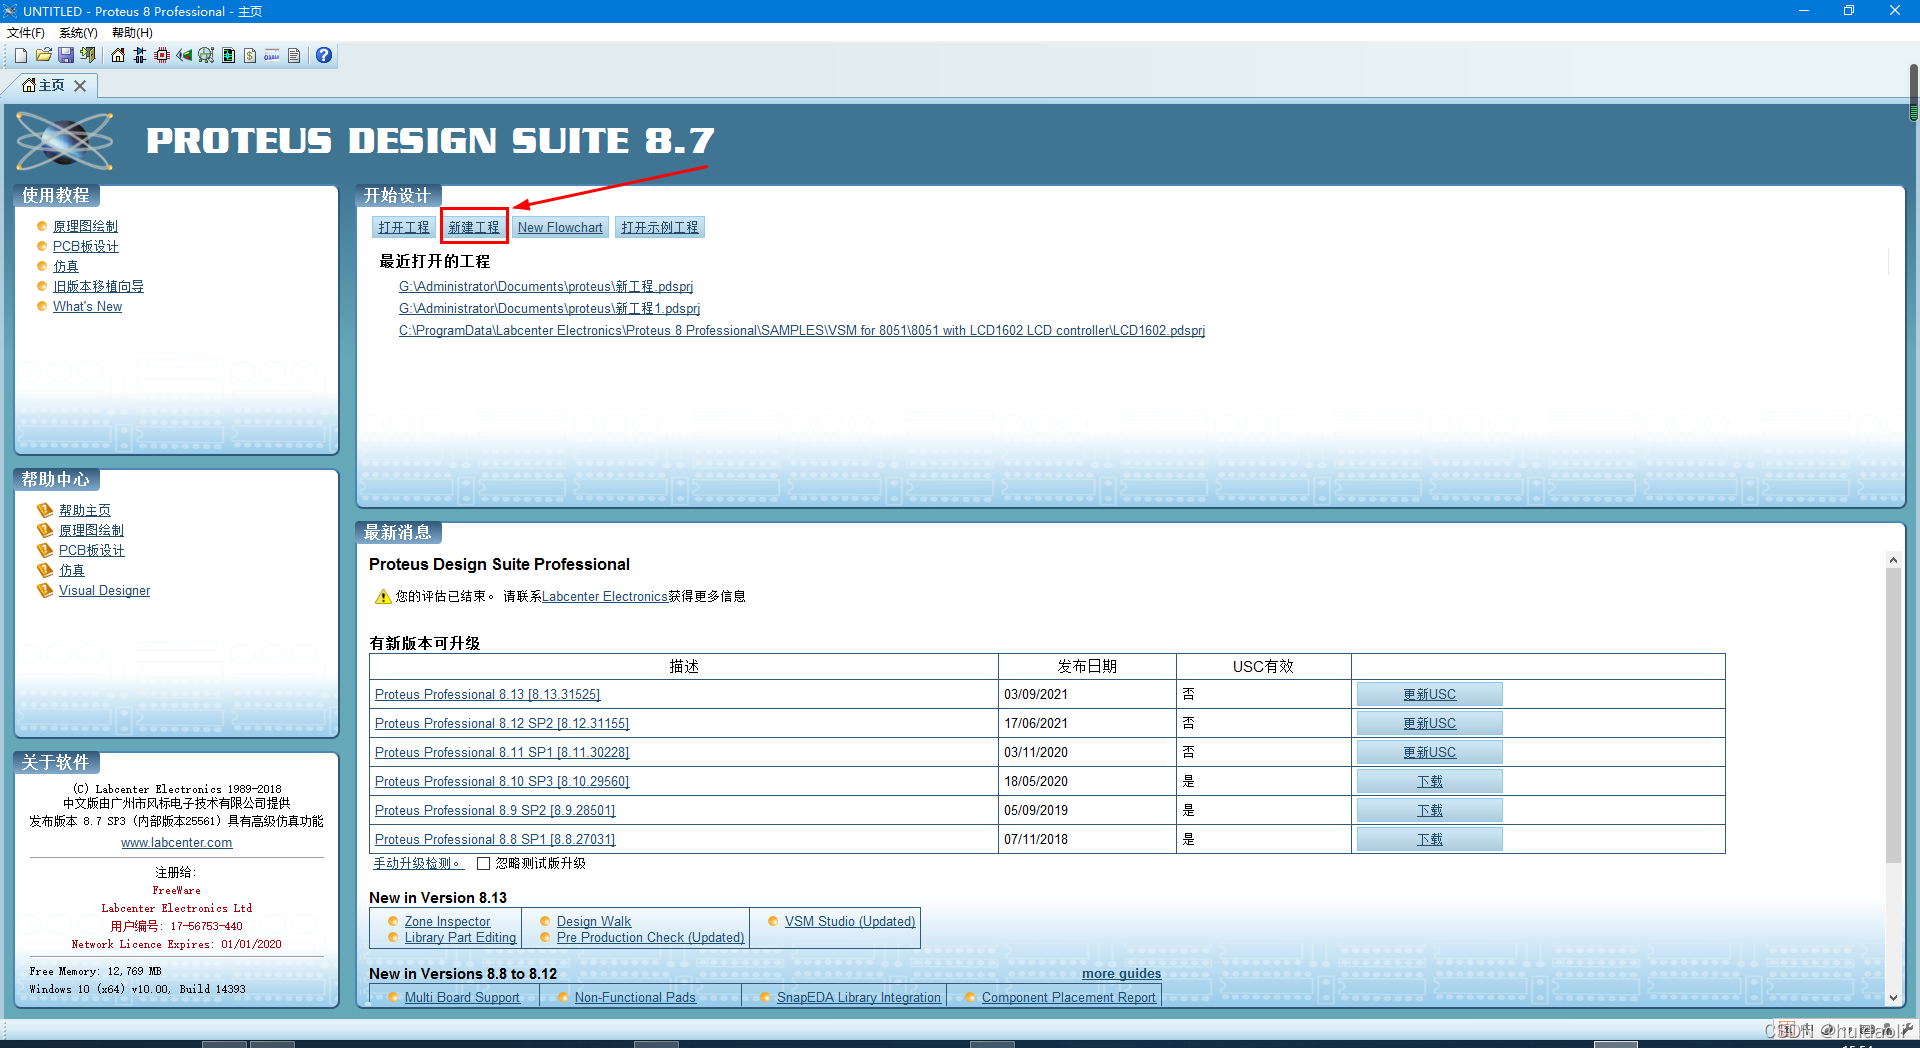Open Schematic Capture from the toolbar
Screen dimensions: 1920x1048
[140, 55]
